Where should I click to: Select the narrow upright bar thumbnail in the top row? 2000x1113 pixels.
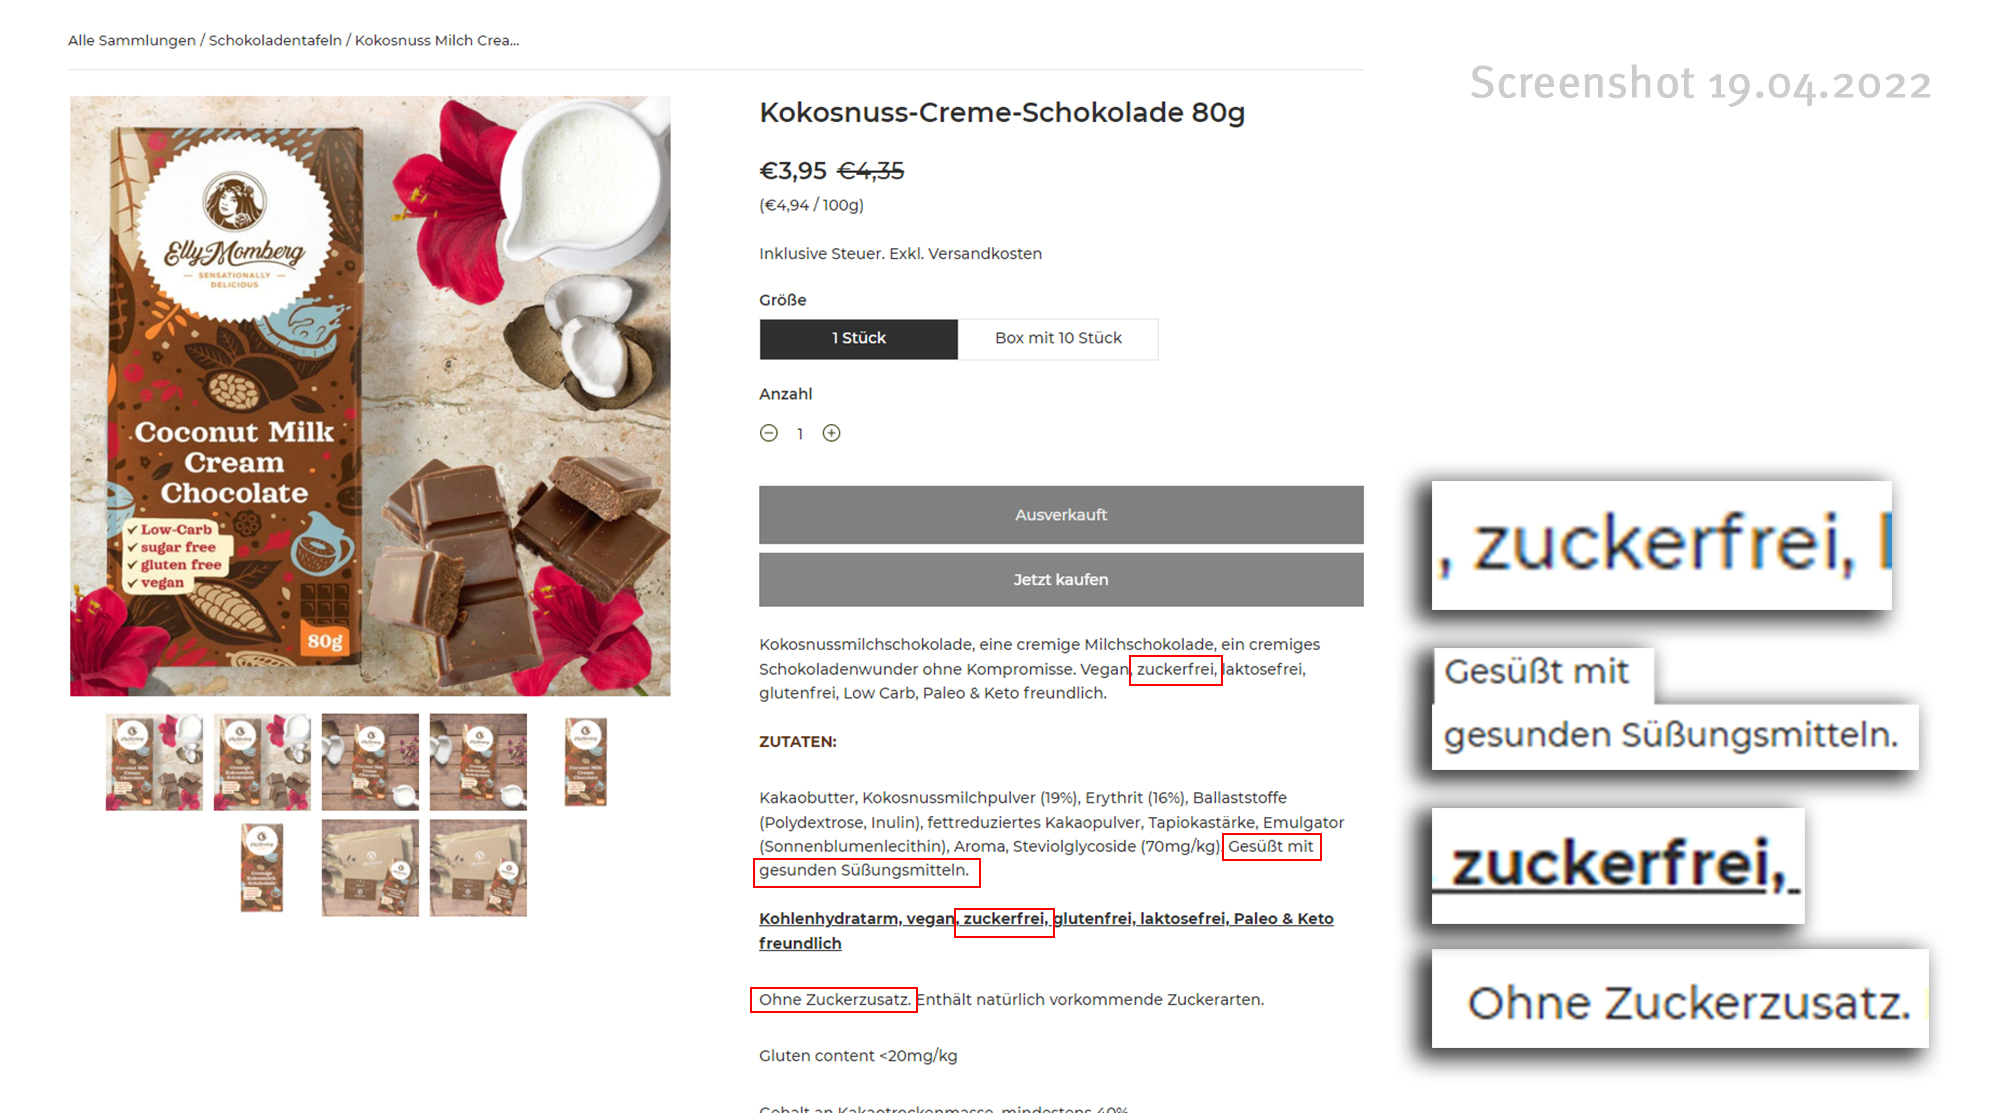coord(586,762)
